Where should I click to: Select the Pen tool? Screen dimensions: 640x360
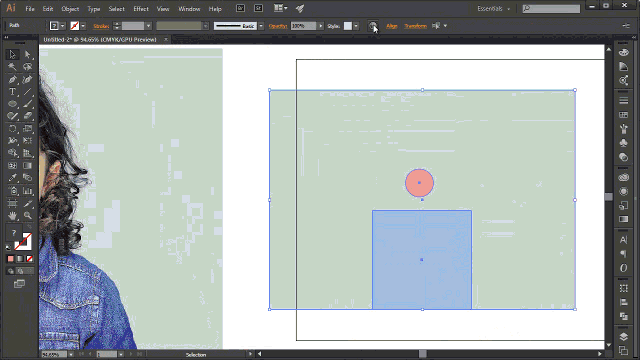pos(12,79)
